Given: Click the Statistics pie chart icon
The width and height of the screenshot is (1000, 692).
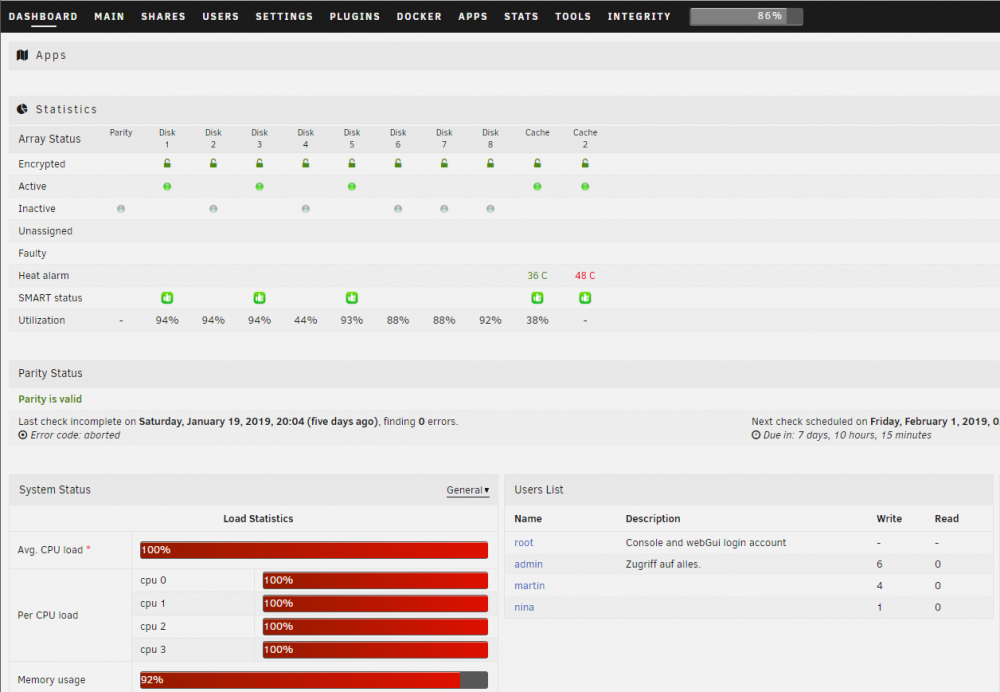Looking at the screenshot, I should coord(22,109).
